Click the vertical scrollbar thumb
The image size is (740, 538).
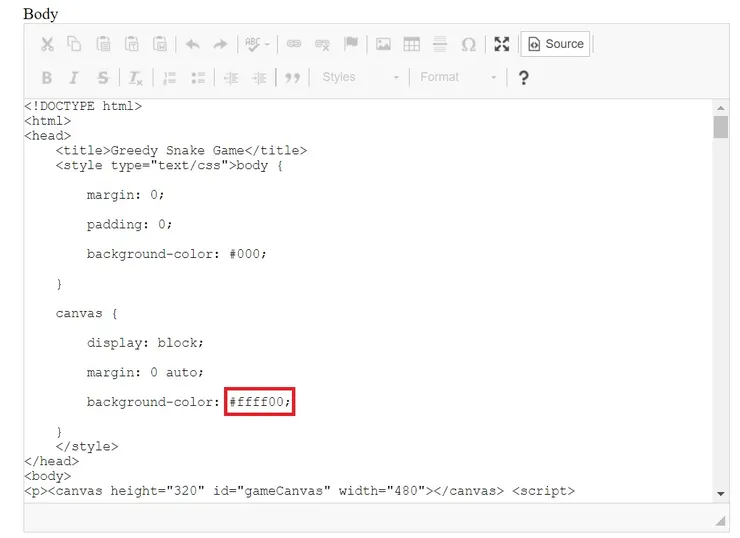coord(721,127)
